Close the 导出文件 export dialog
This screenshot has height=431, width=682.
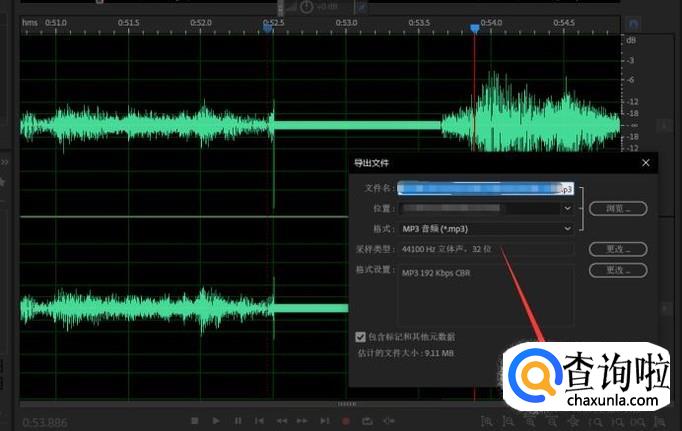(x=645, y=162)
